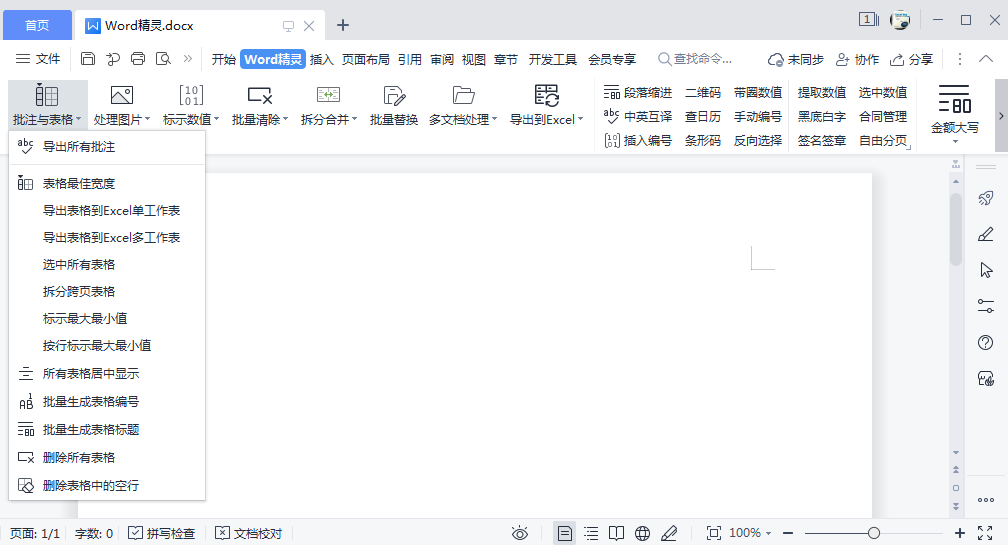Switch to the 开始 tab
This screenshot has width=1008, height=545.
pos(224,59)
